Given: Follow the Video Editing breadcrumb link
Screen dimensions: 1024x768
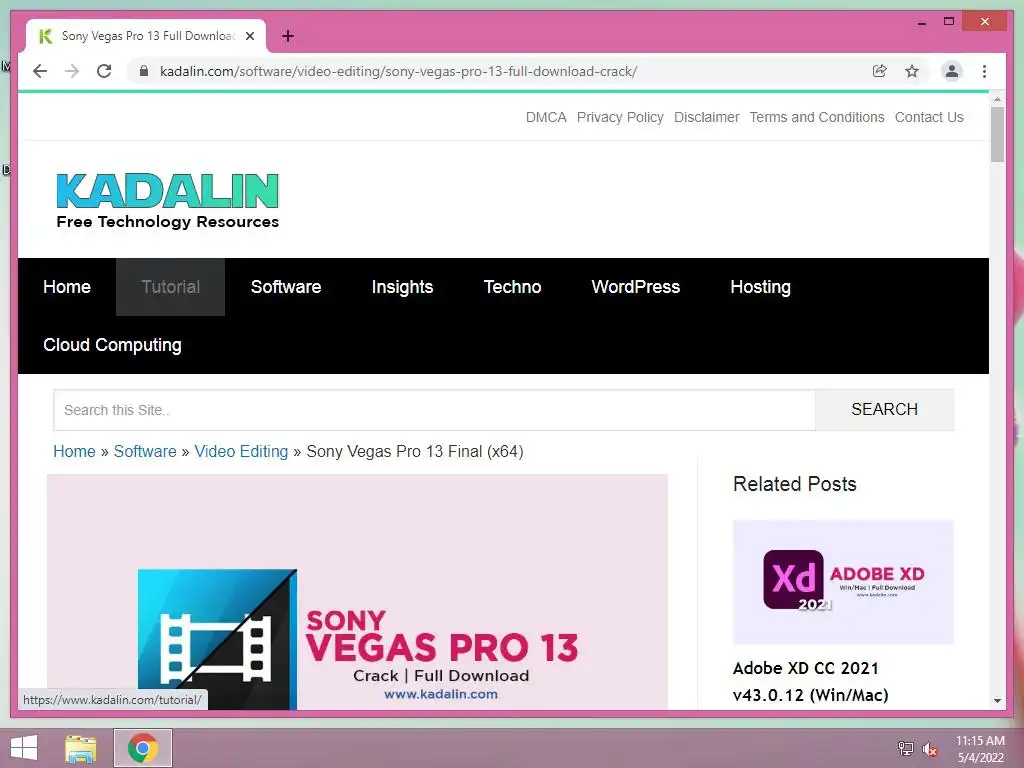Looking at the screenshot, I should pyautogui.click(x=241, y=451).
